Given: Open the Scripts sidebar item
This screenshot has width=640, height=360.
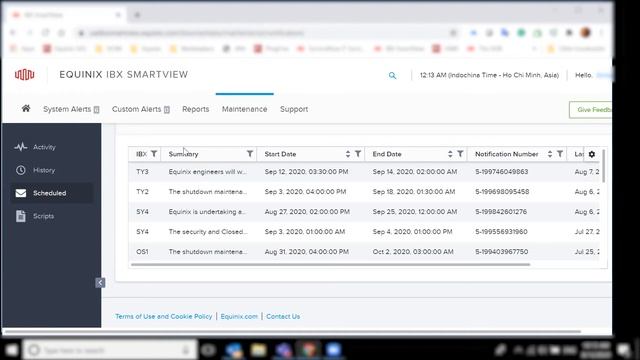Looking at the screenshot, I should click(x=43, y=216).
